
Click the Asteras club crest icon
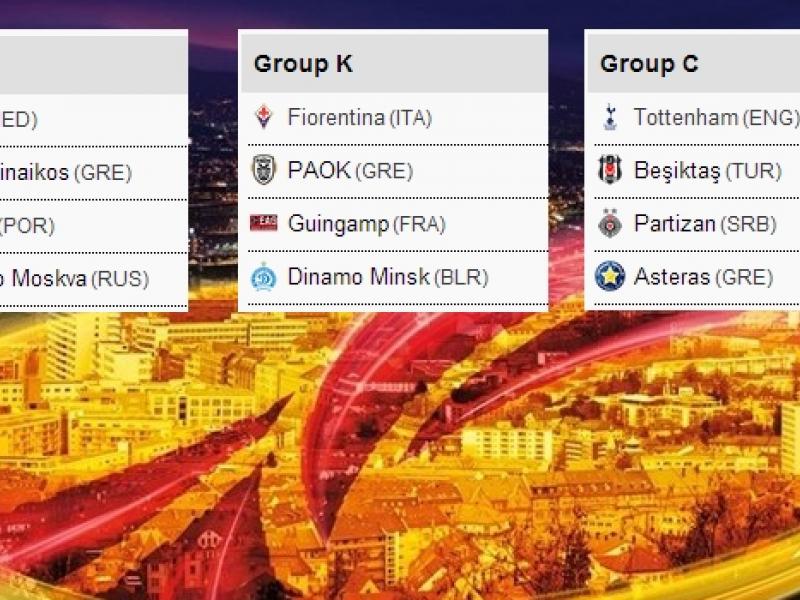610,277
